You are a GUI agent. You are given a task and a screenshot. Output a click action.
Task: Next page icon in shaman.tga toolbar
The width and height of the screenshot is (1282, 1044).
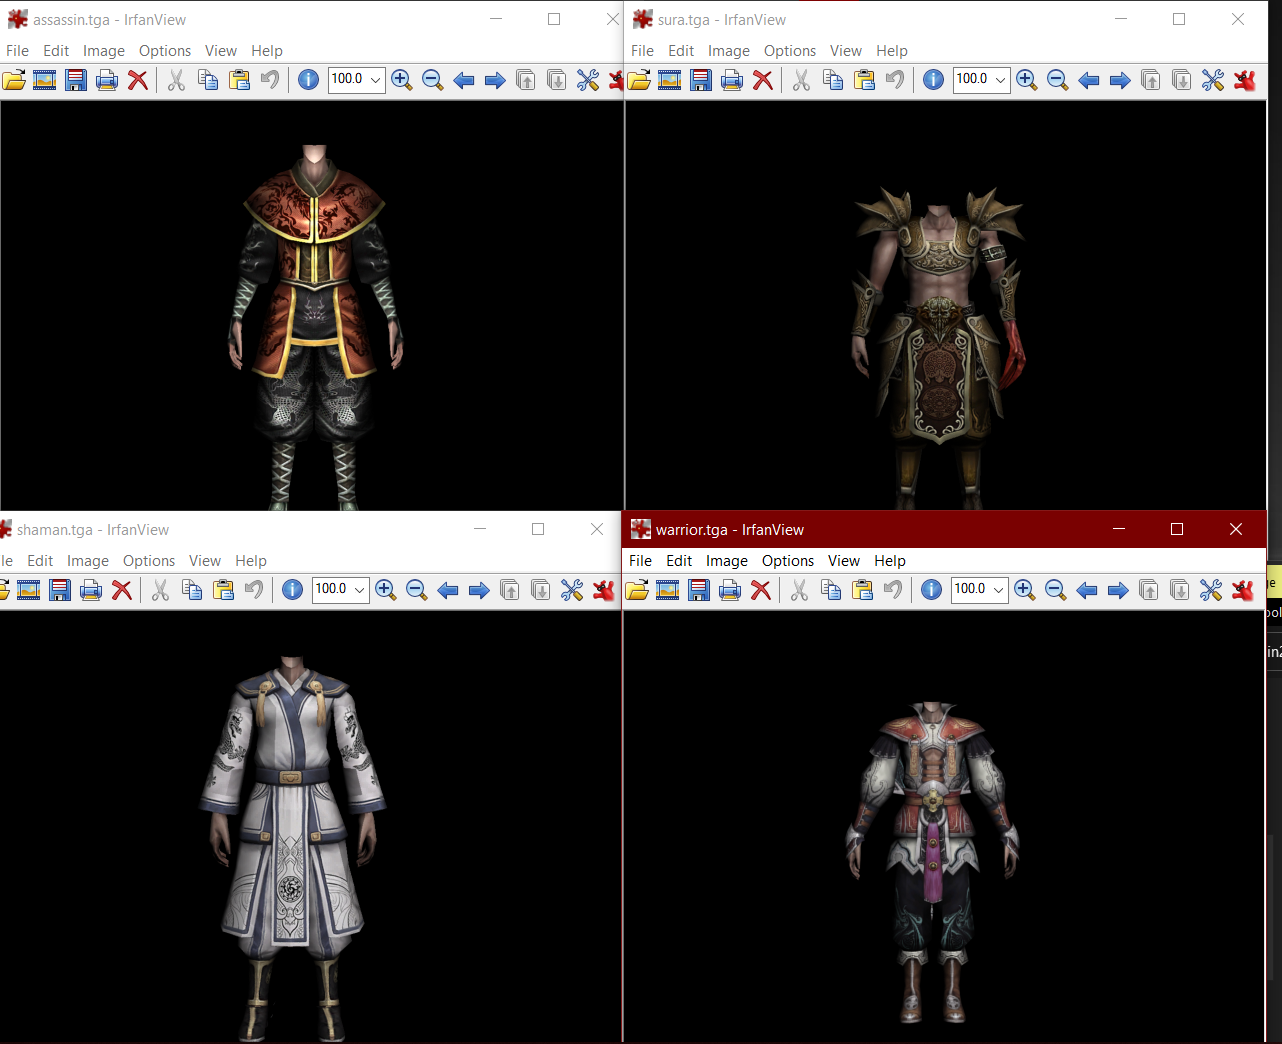541,590
